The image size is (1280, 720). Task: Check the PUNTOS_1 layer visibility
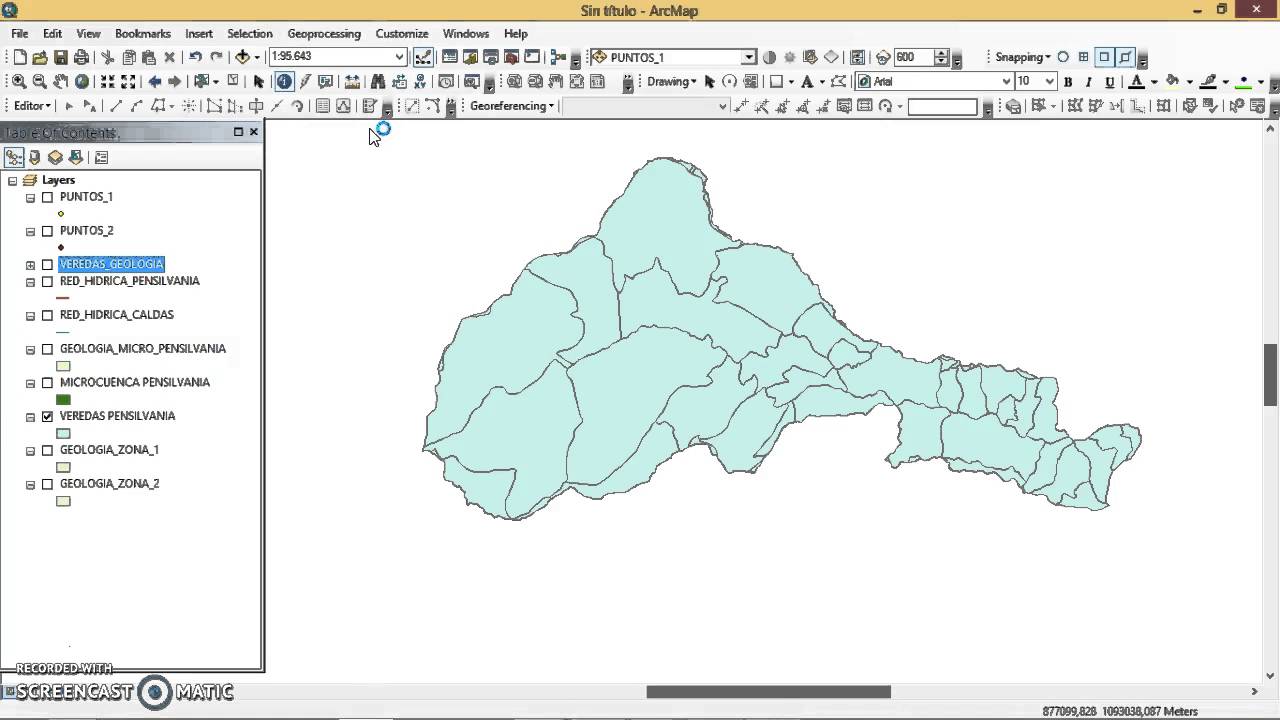tap(47, 197)
